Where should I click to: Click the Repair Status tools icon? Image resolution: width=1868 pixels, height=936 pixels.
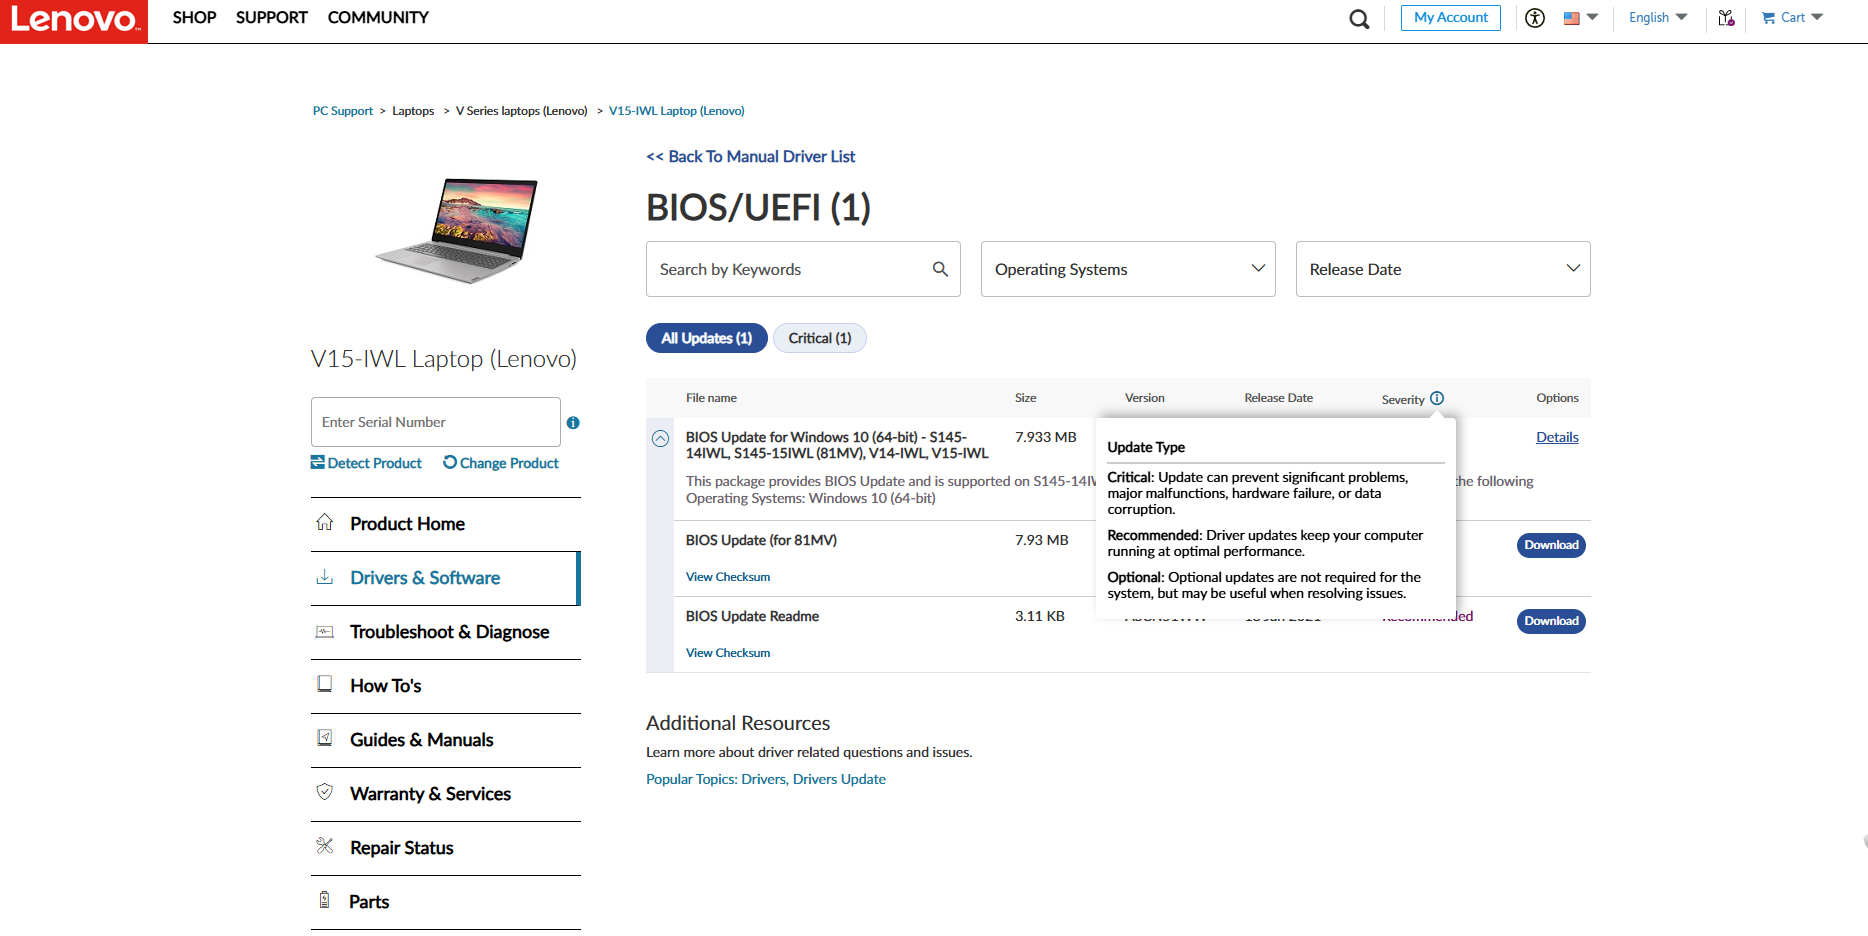pyautogui.click(x=325, y=846)
